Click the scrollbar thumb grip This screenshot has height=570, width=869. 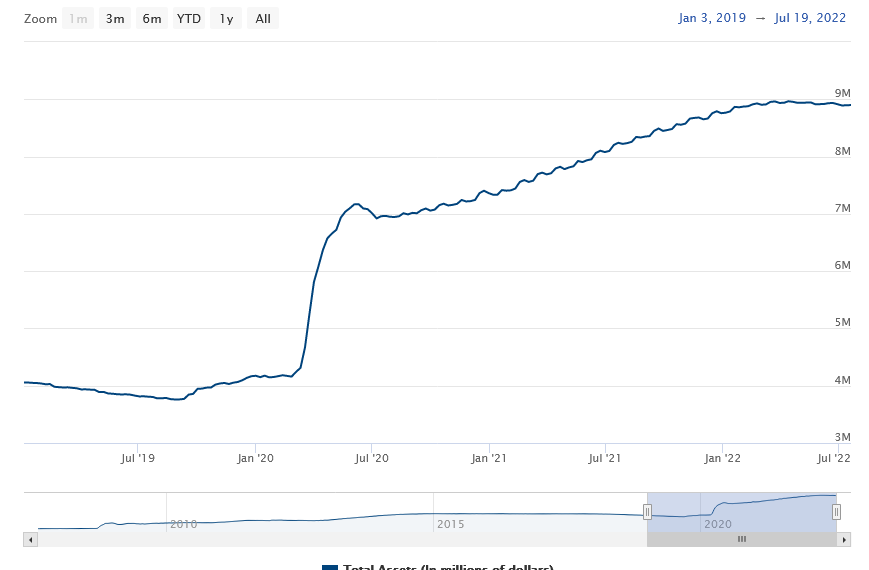(742, 539)
